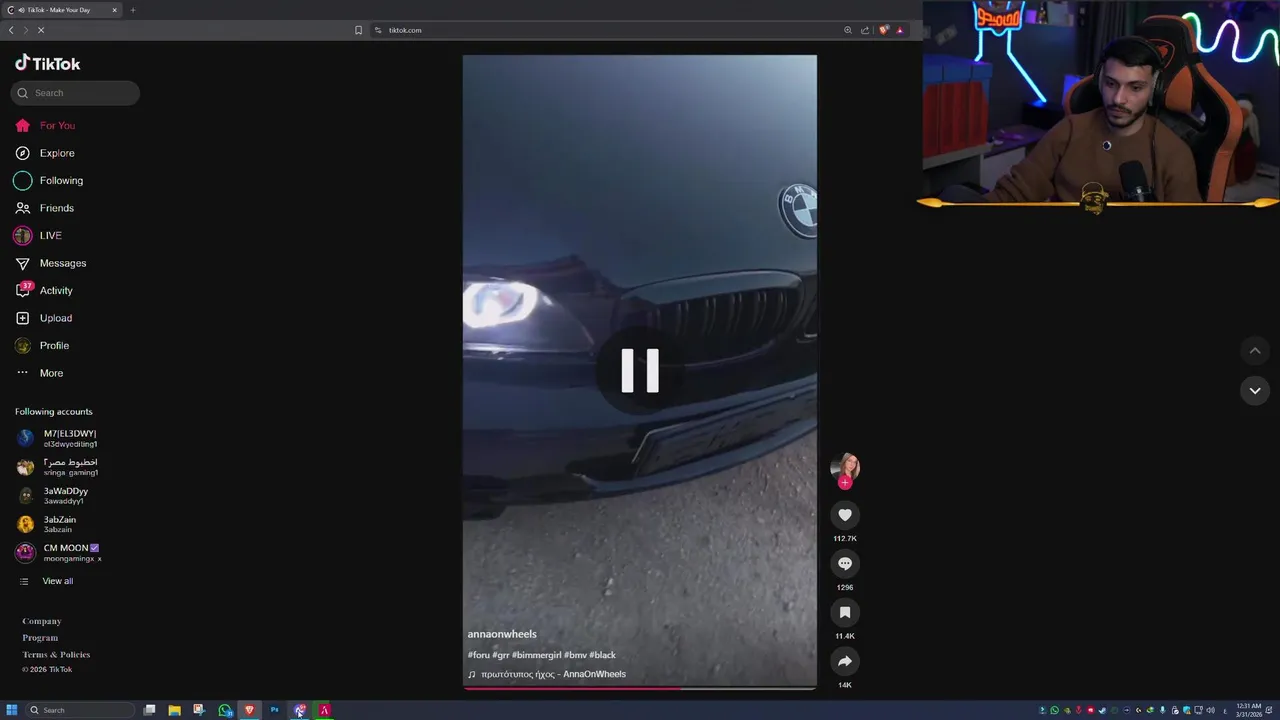Share this page from the address bar
This screenshot has width=1280, height=720.
coord(865,30)
